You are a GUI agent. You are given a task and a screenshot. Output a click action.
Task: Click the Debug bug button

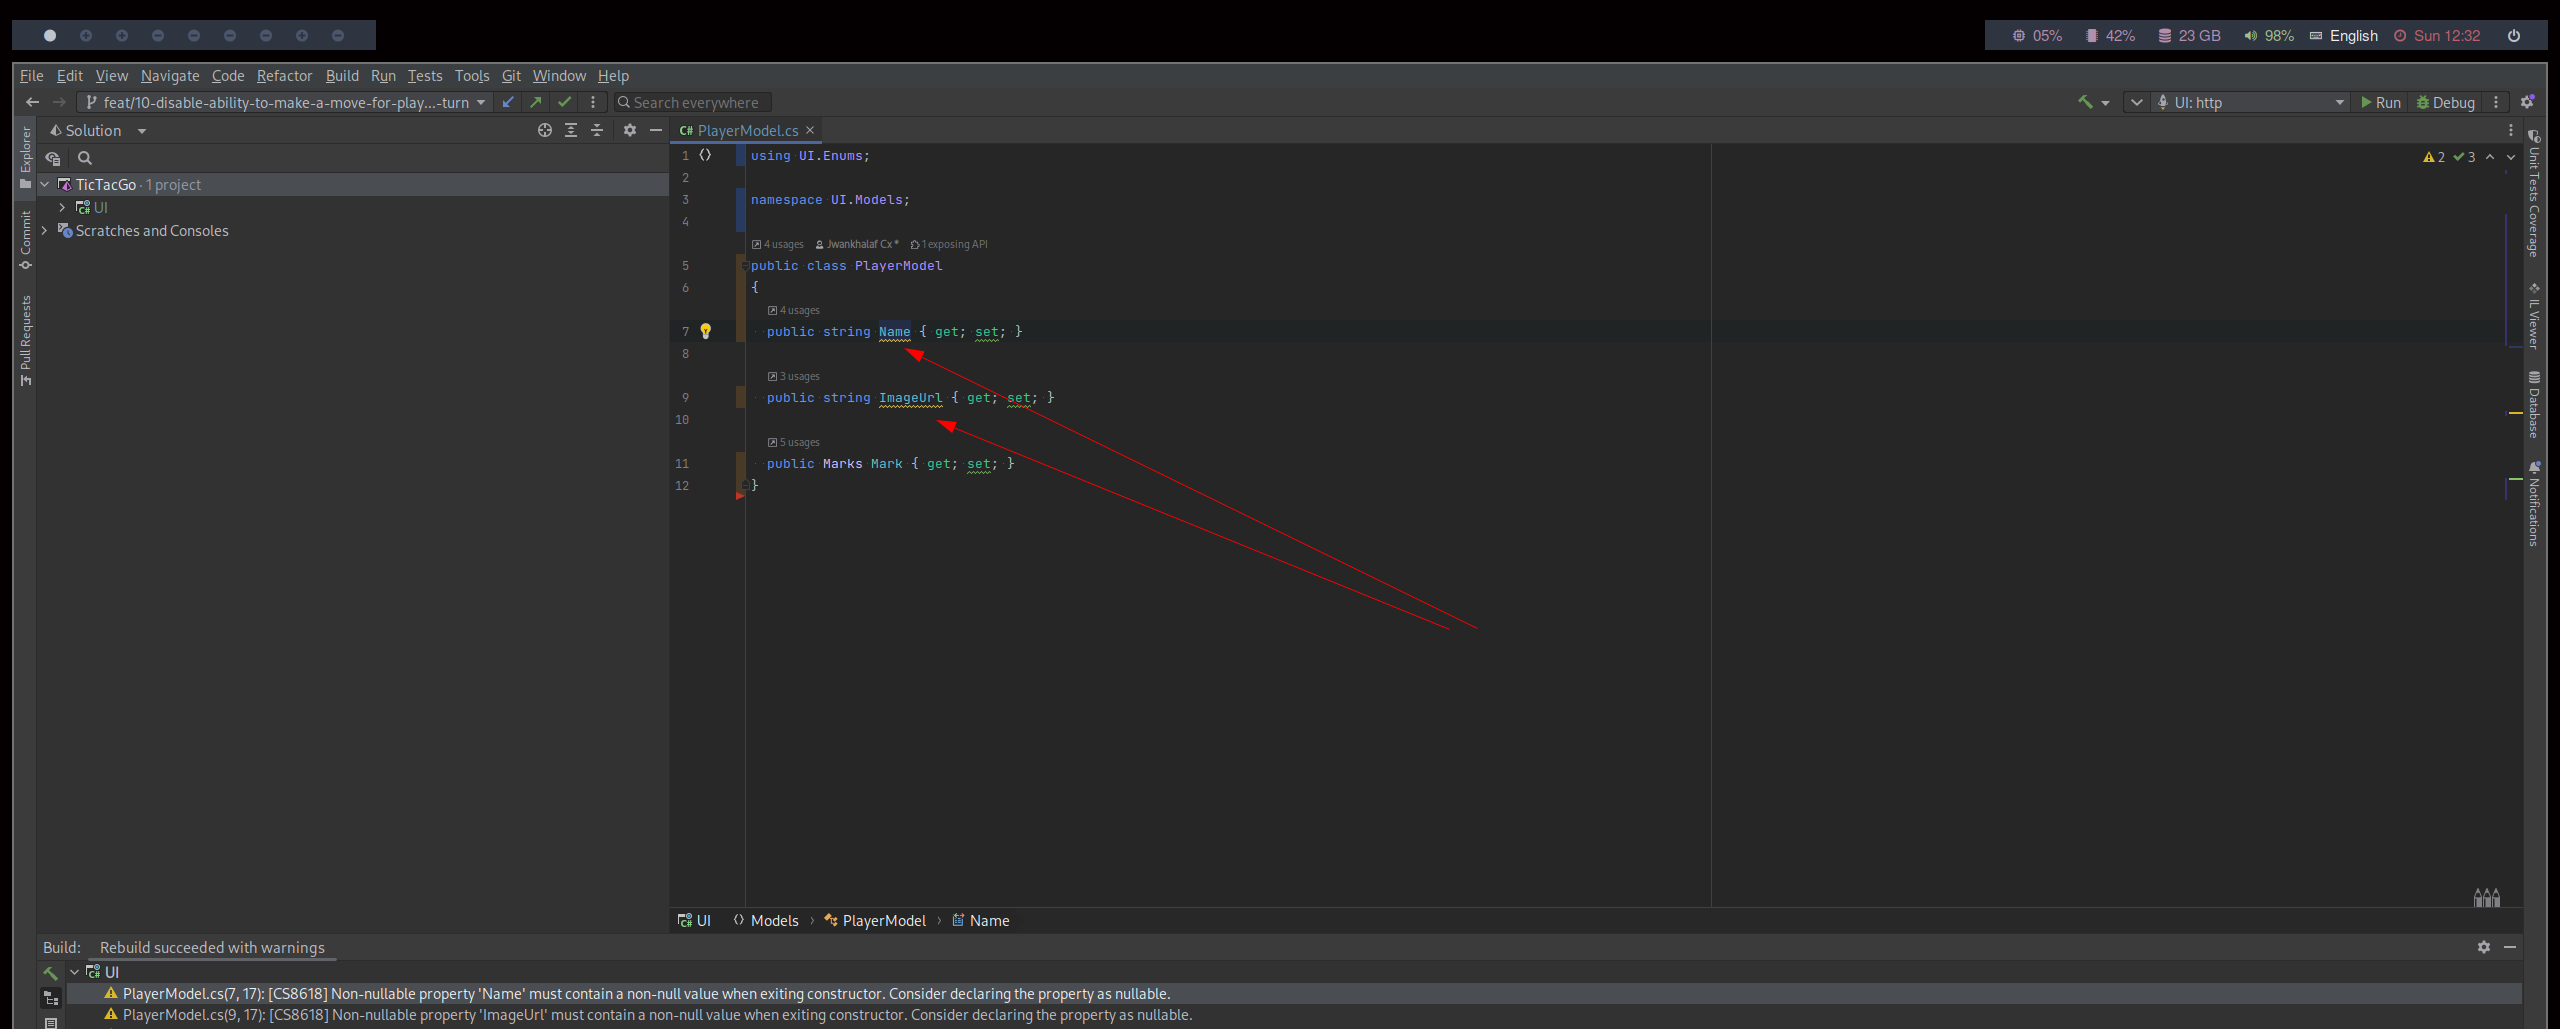click(2445, 102)
